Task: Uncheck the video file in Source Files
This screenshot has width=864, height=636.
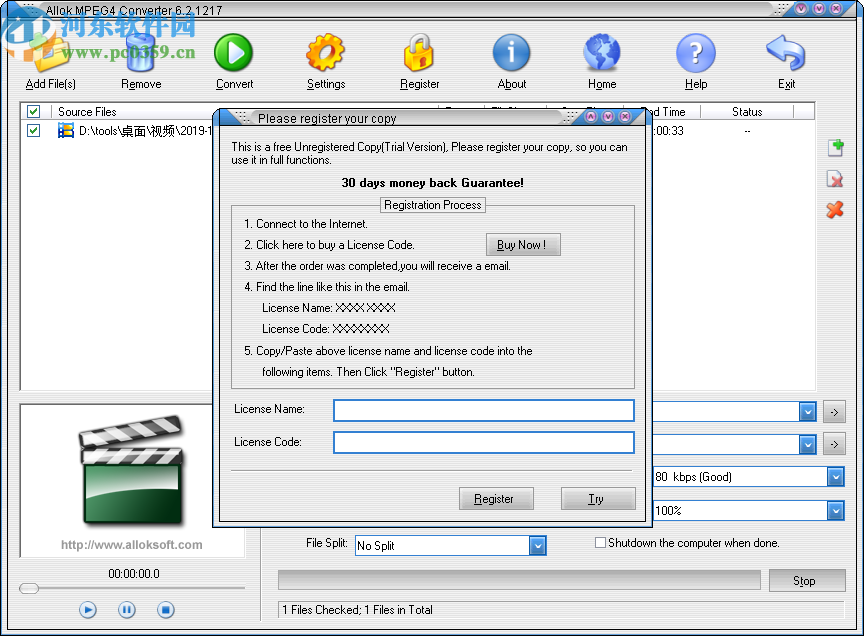Action: coord(33,130)
